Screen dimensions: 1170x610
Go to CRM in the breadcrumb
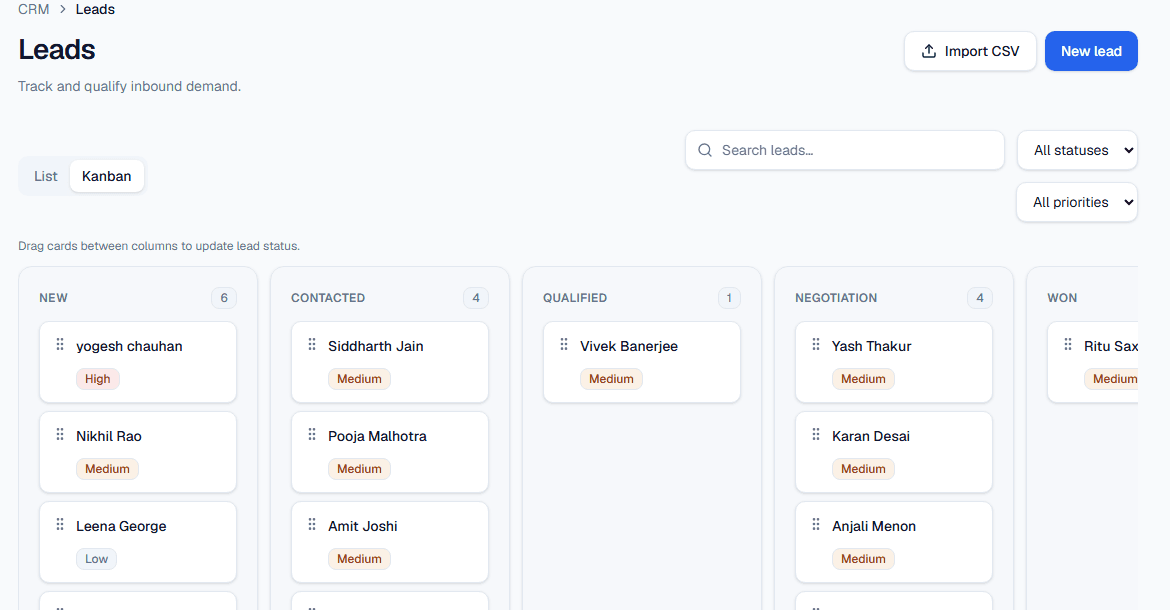[34, 9]
